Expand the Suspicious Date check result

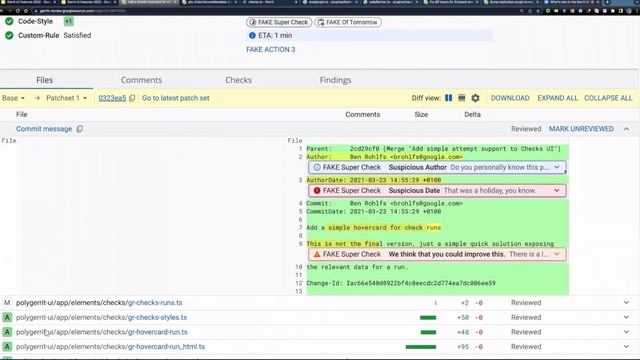click(557, 190)
